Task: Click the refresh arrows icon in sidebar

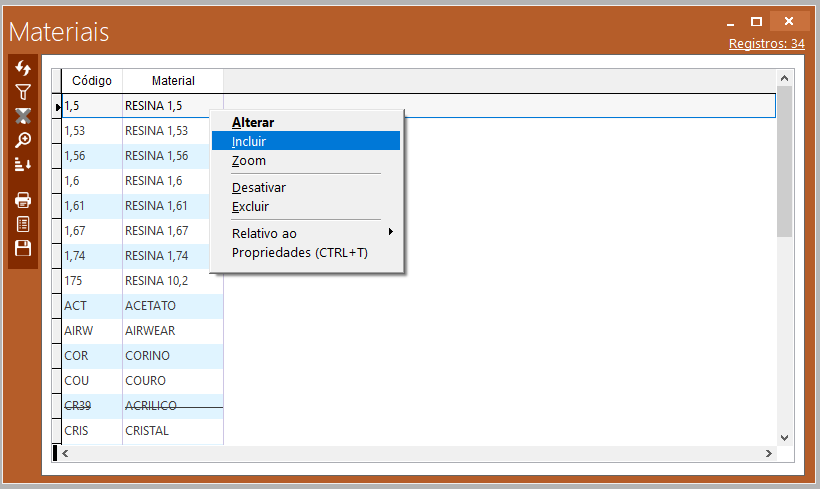Action: pyautogui.click(x=22, y=68)
